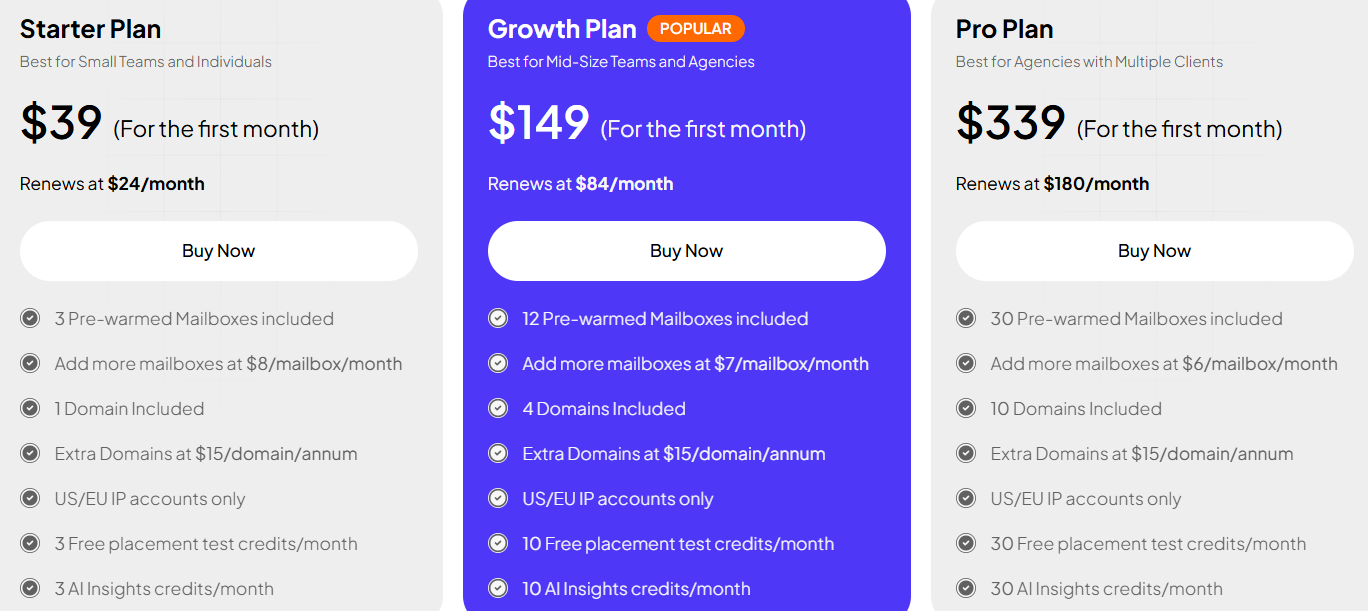Click checkmark icon beside 12 Pre-warmed Mailboxes
The image size is (1368, 611).
tap(498, 318)
